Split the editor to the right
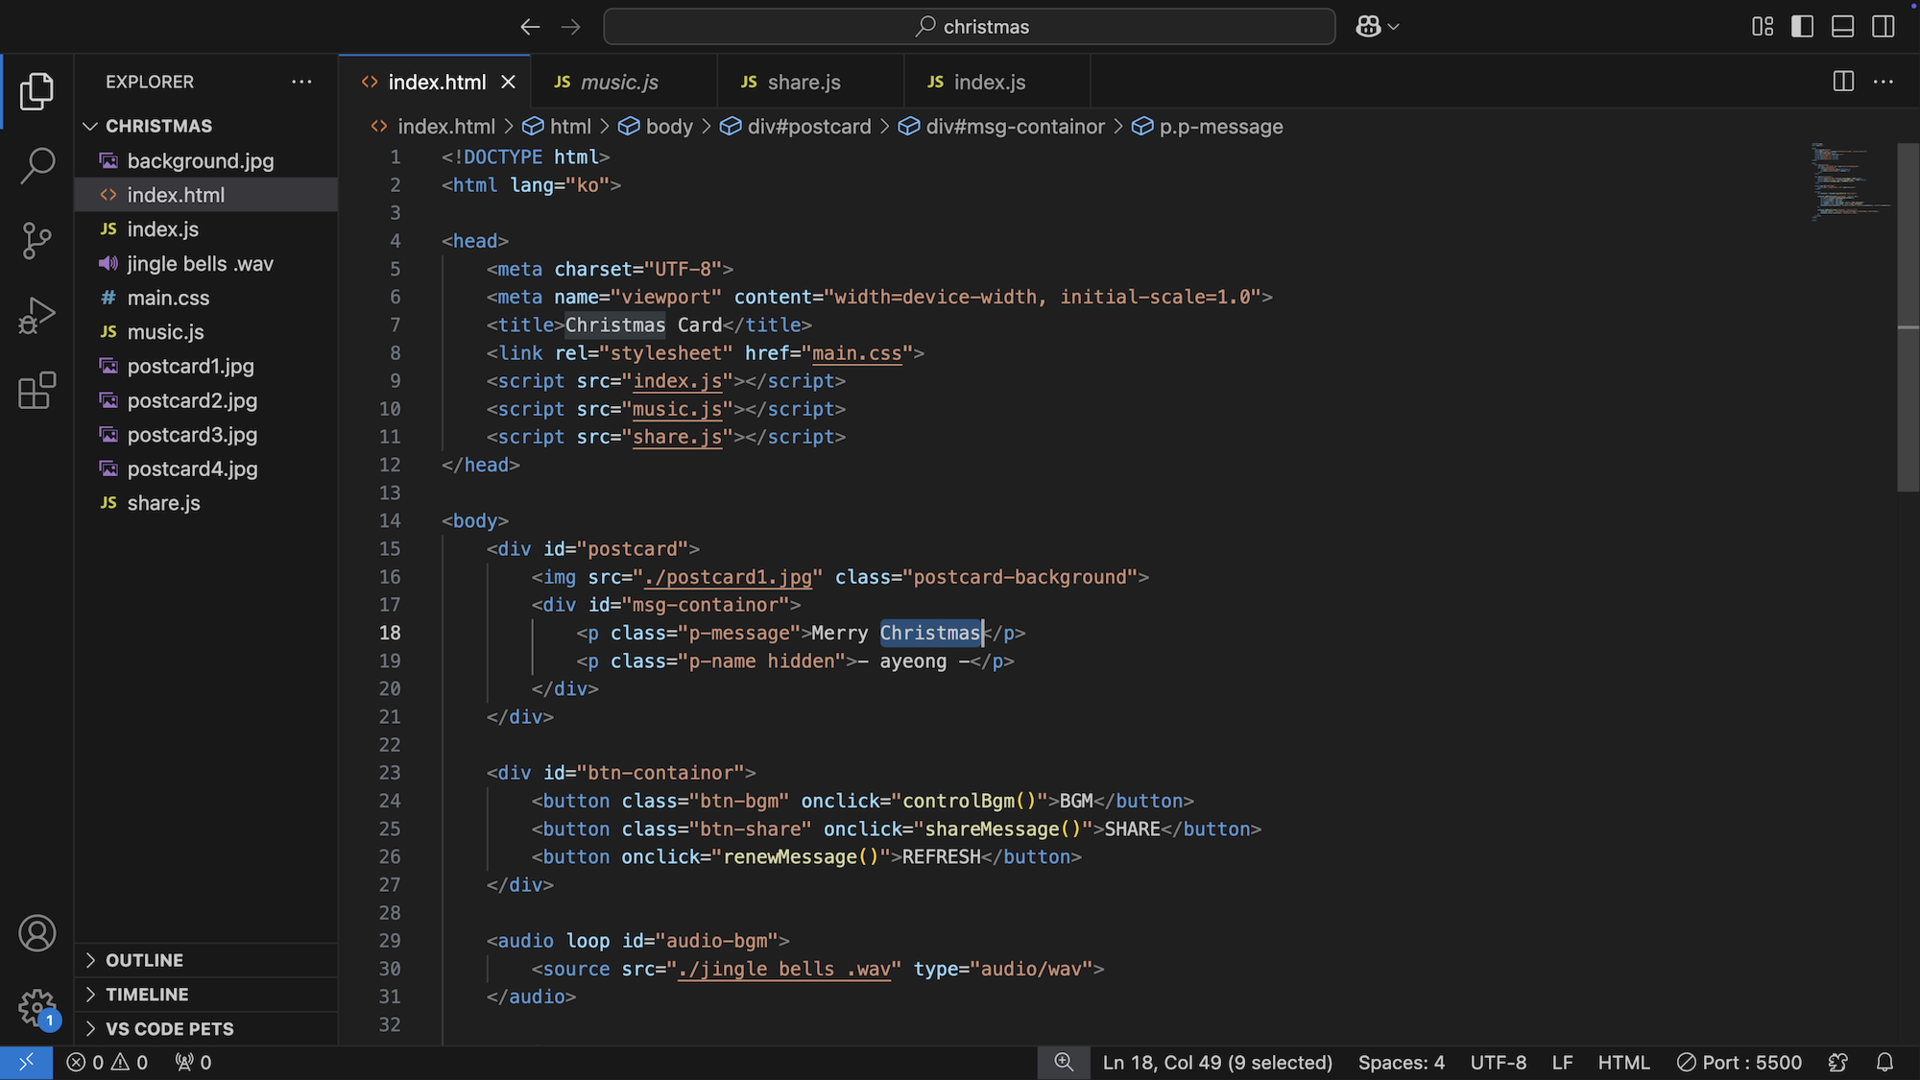The width and height of the screenshot is (1920, 1080). tap(1843, 82)
